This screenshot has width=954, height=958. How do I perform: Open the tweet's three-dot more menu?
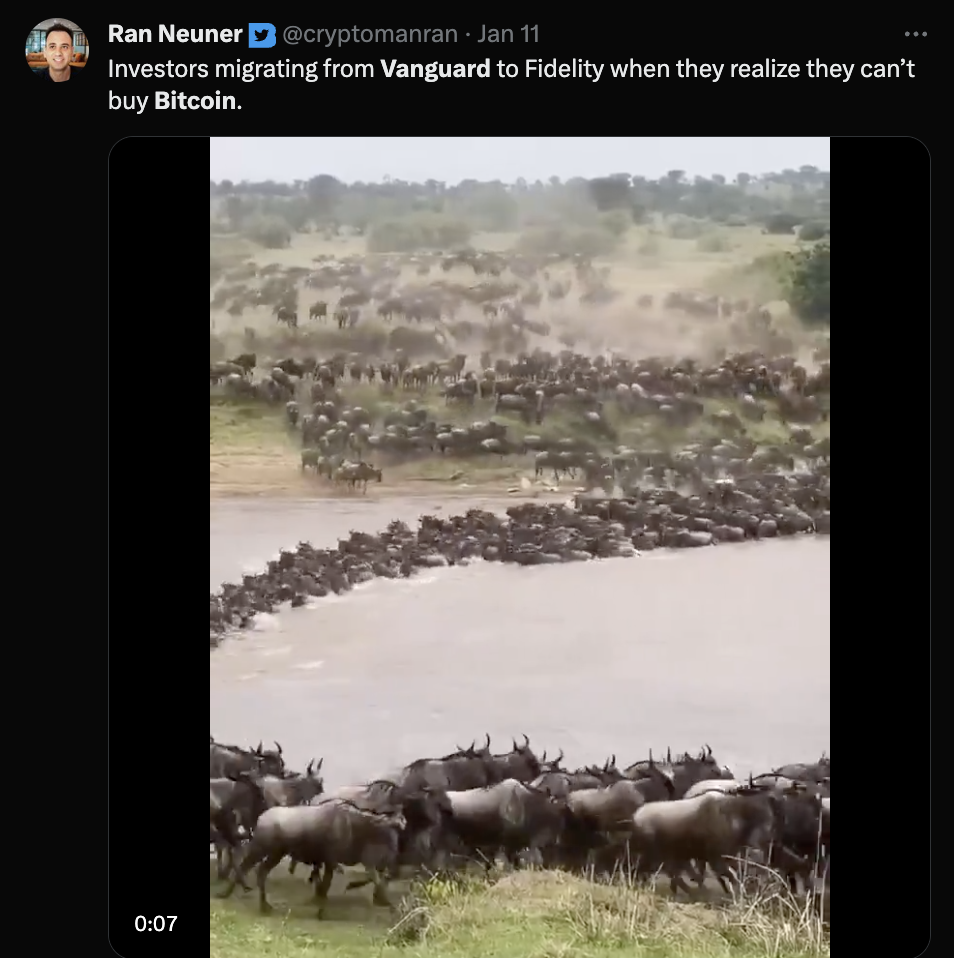(915, 34)
